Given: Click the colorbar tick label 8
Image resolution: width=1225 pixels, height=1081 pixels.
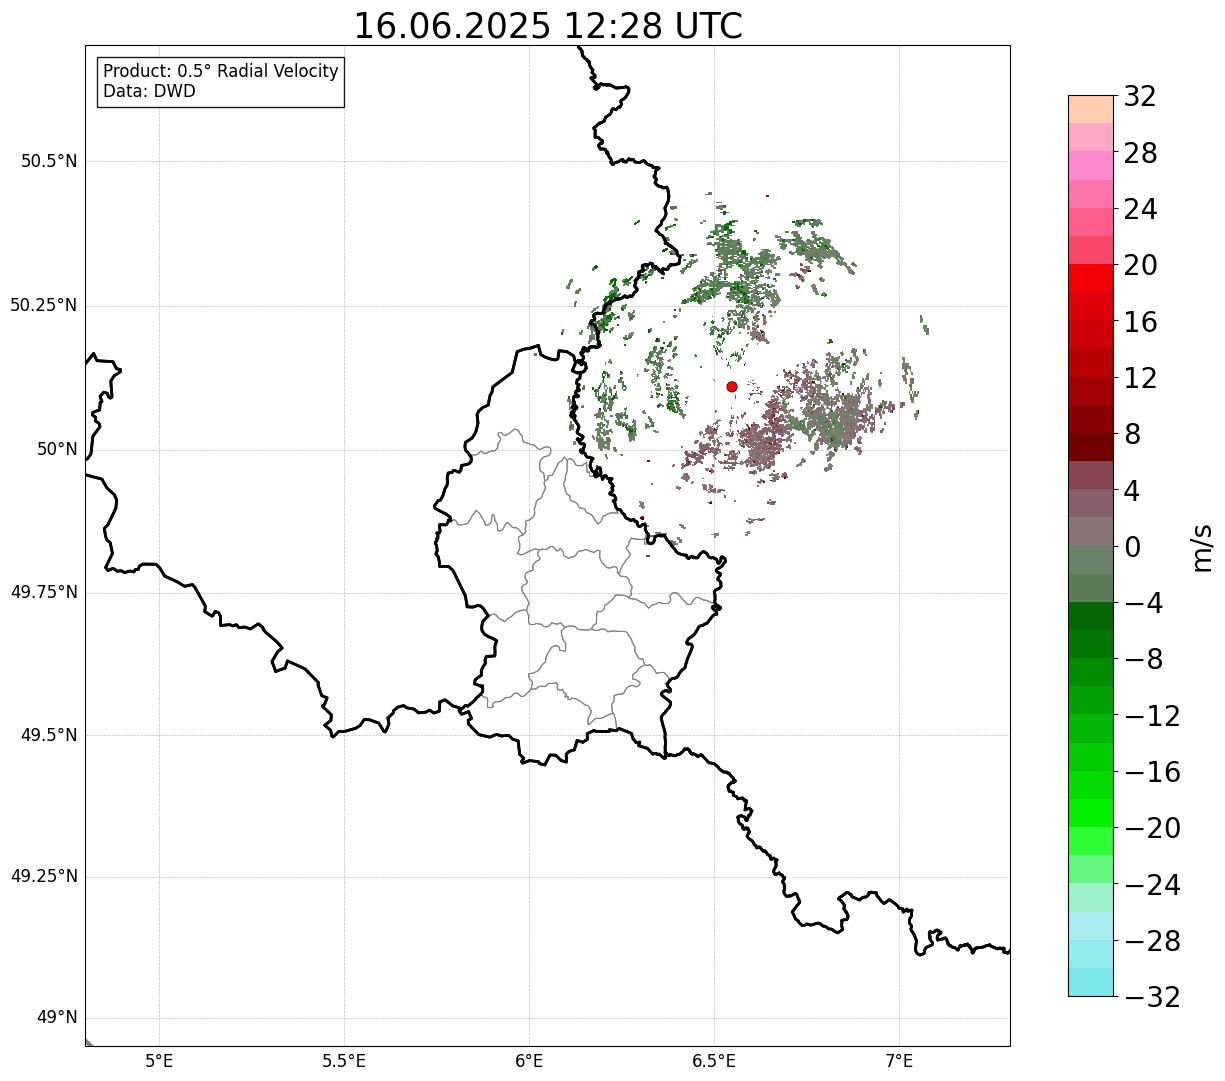Looking at the screenshot, I should pyautogui.click(x=1132, y=435).
